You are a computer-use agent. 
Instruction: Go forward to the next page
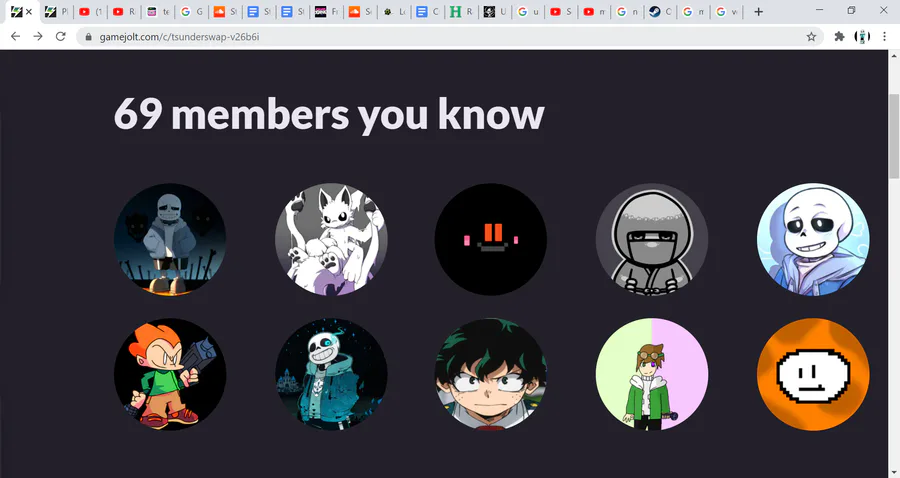coord(38,37)
